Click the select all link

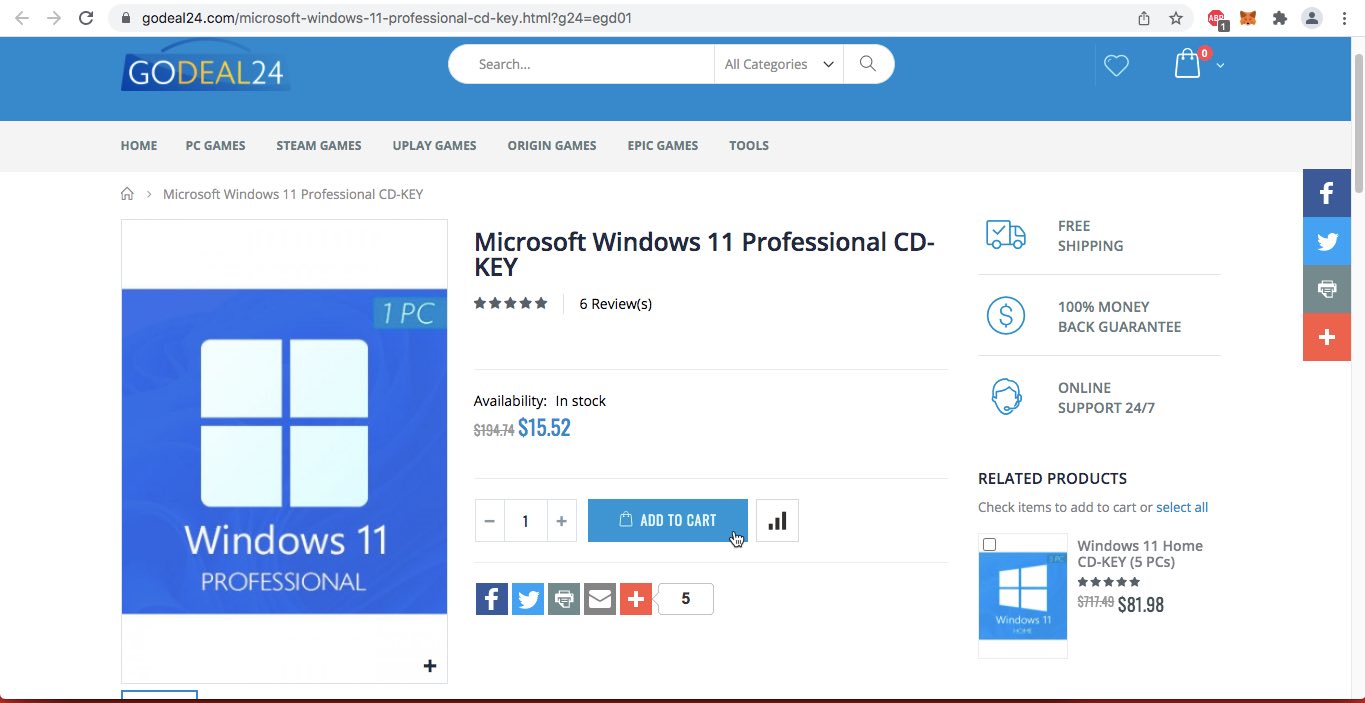(x=1182, y=507)
